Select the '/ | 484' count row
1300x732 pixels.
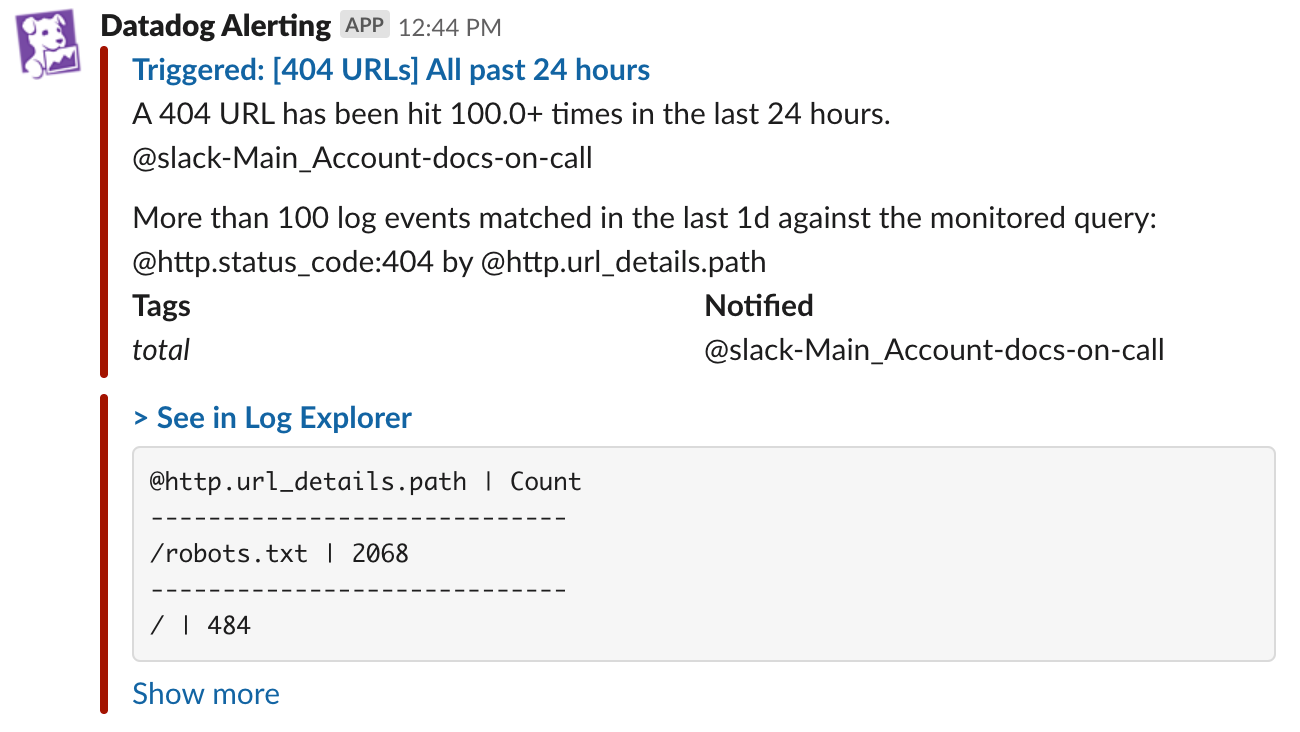(200, 626)
